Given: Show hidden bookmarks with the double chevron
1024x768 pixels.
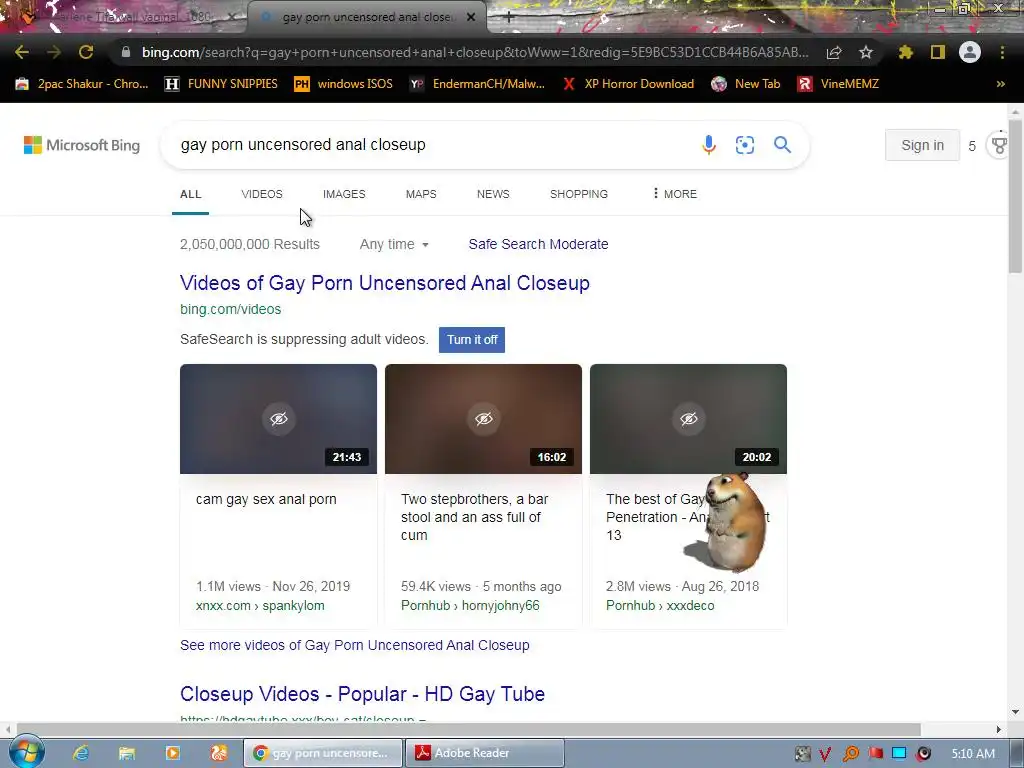Looking at the screenshot, I should (1000, 84).
